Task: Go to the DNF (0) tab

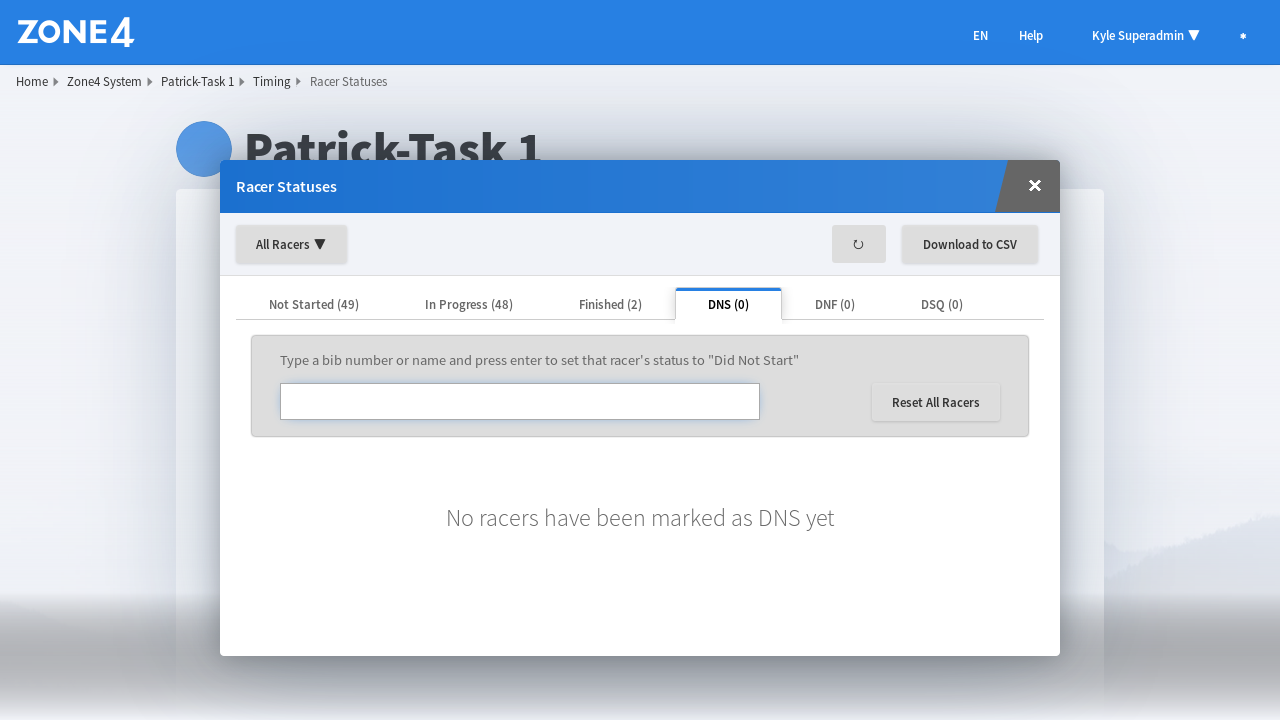Action: click(834, 305)
